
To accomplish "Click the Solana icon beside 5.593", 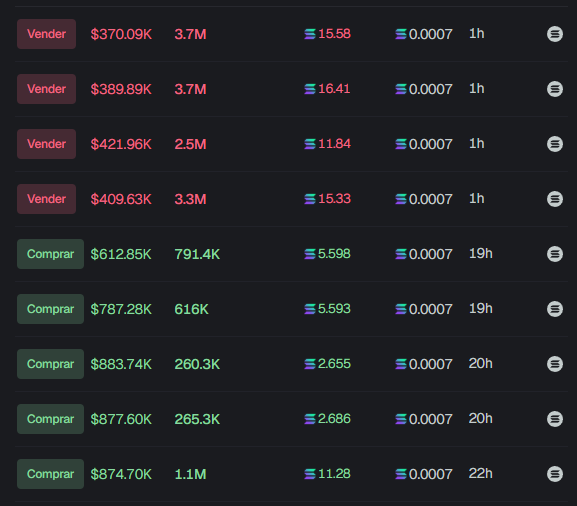I will click(x=310, y=309).
